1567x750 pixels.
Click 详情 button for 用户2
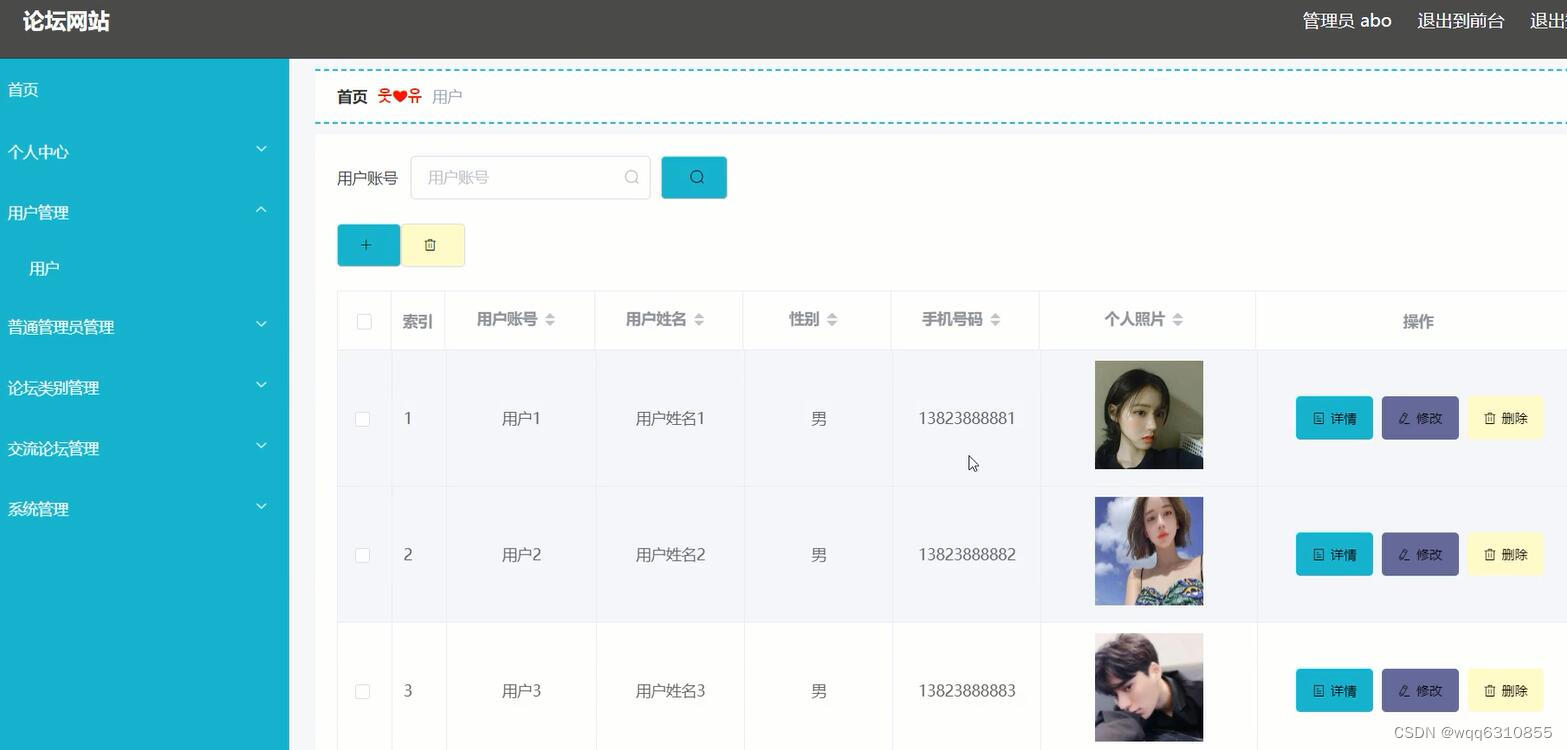(1334, 554)
